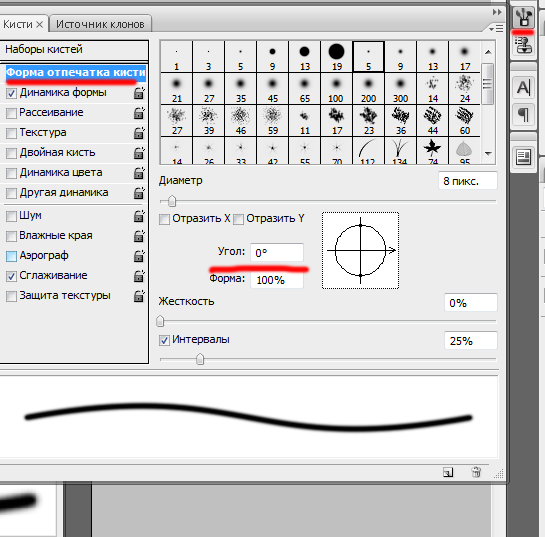Click the brush list scroll down arrow
Image resolution: width=545 pixels, height=537 pixels.
[x=488, y=153]
